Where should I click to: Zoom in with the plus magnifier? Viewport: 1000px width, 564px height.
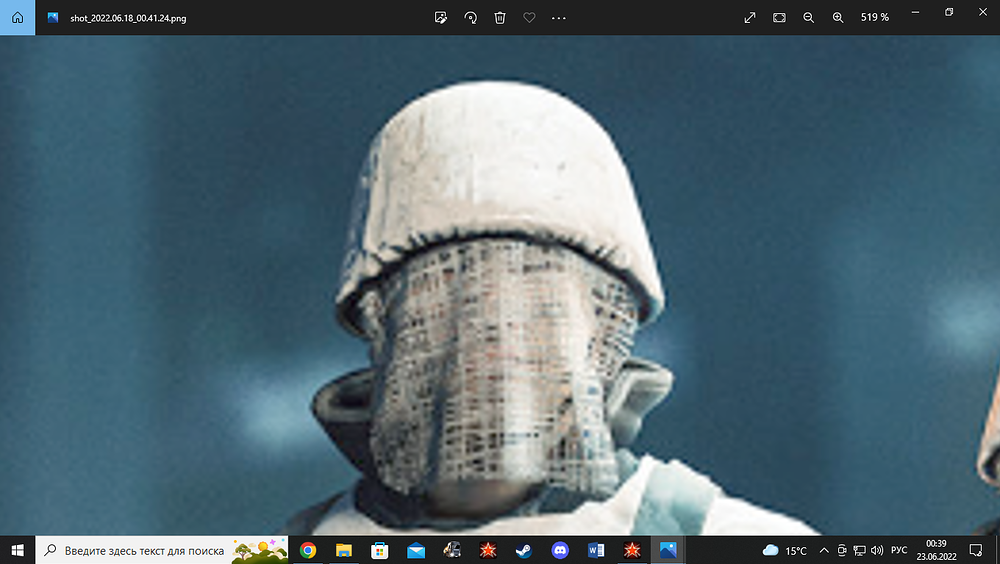tap(838, 18)
